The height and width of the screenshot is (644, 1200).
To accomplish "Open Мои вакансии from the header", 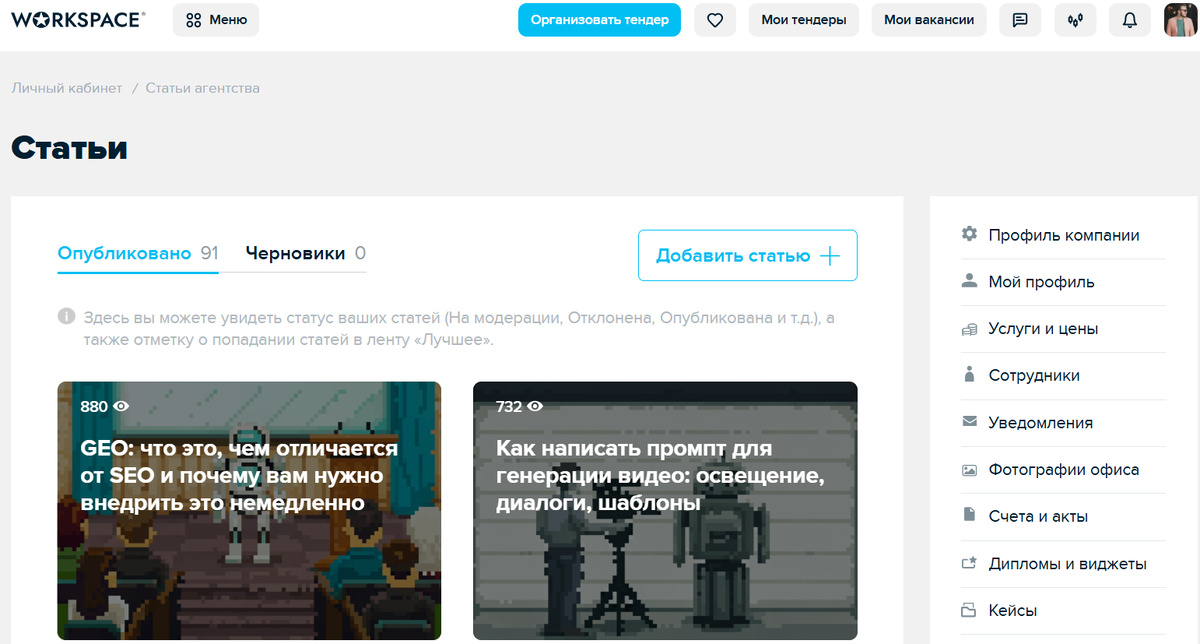I will click(928, 20).
